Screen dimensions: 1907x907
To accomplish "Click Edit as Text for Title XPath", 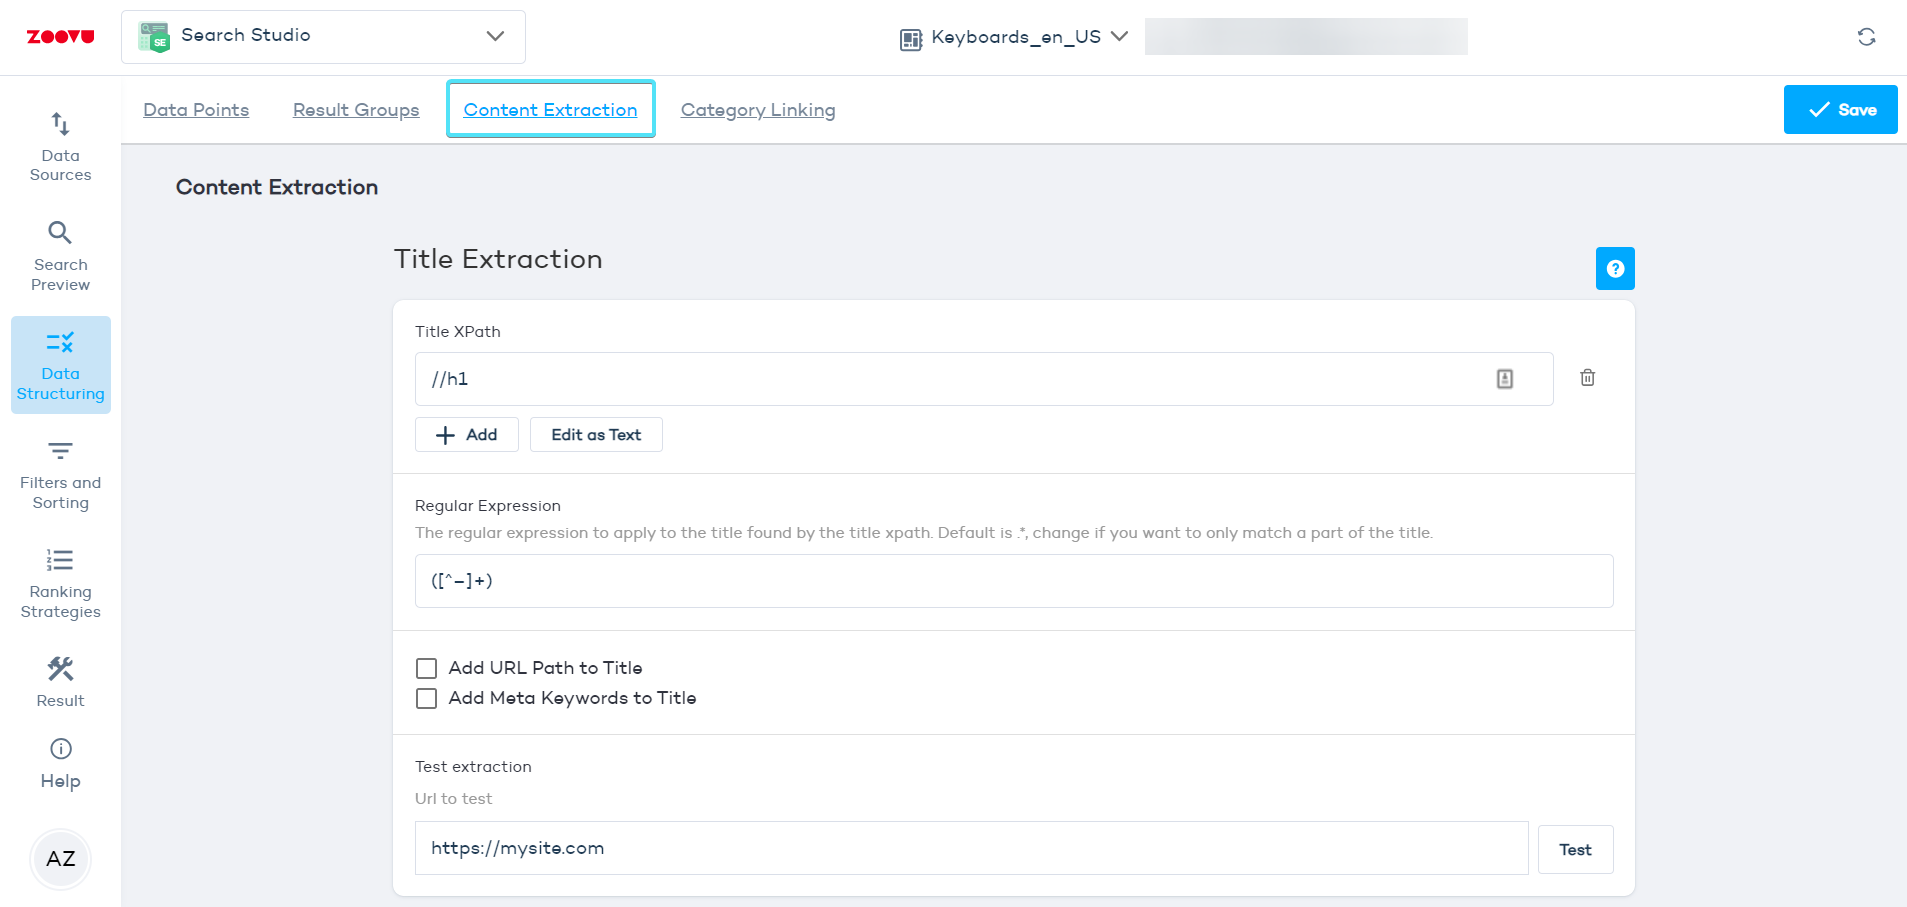I will (596, 434).
